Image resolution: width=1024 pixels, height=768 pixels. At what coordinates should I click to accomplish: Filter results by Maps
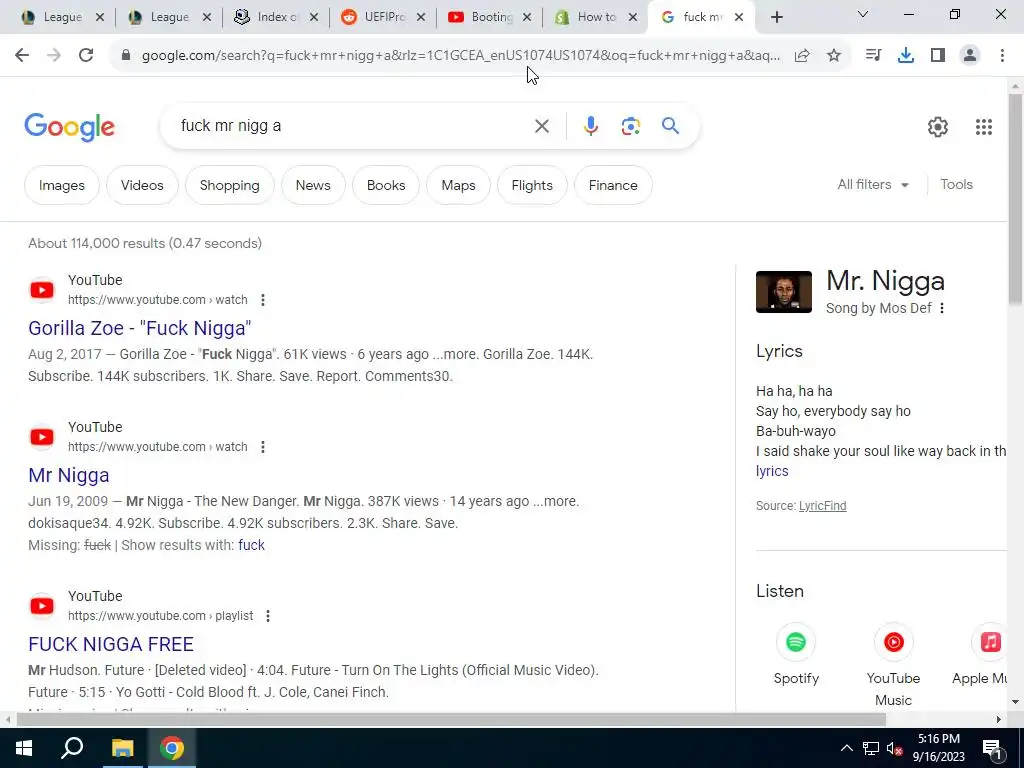tap(458, 185)
